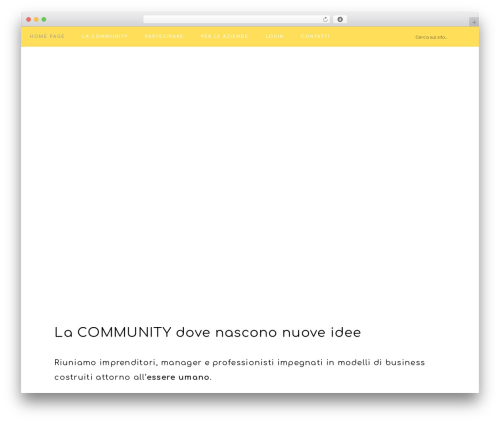Click the heading 'La COMMUNITY dove nascono nuove idee'

(x=208, y=332)
